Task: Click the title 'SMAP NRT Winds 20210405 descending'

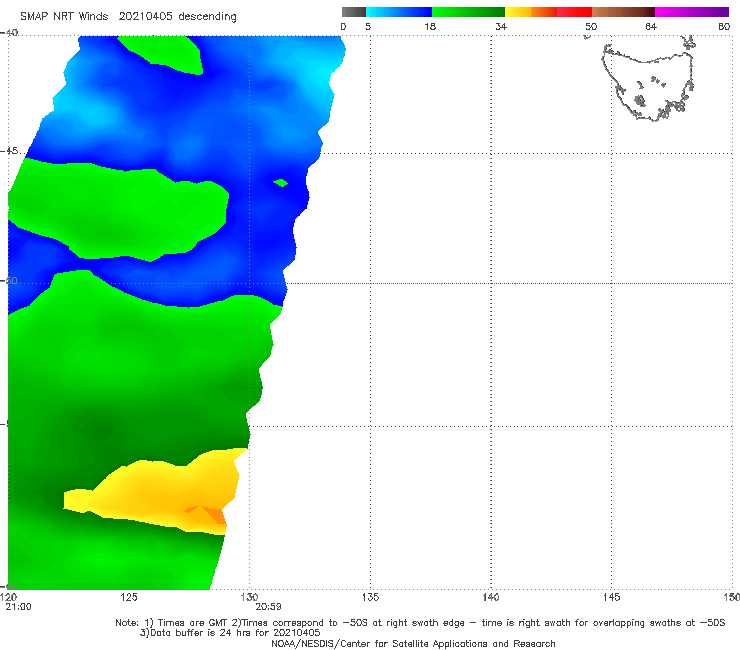Action: tap(128, 17)
